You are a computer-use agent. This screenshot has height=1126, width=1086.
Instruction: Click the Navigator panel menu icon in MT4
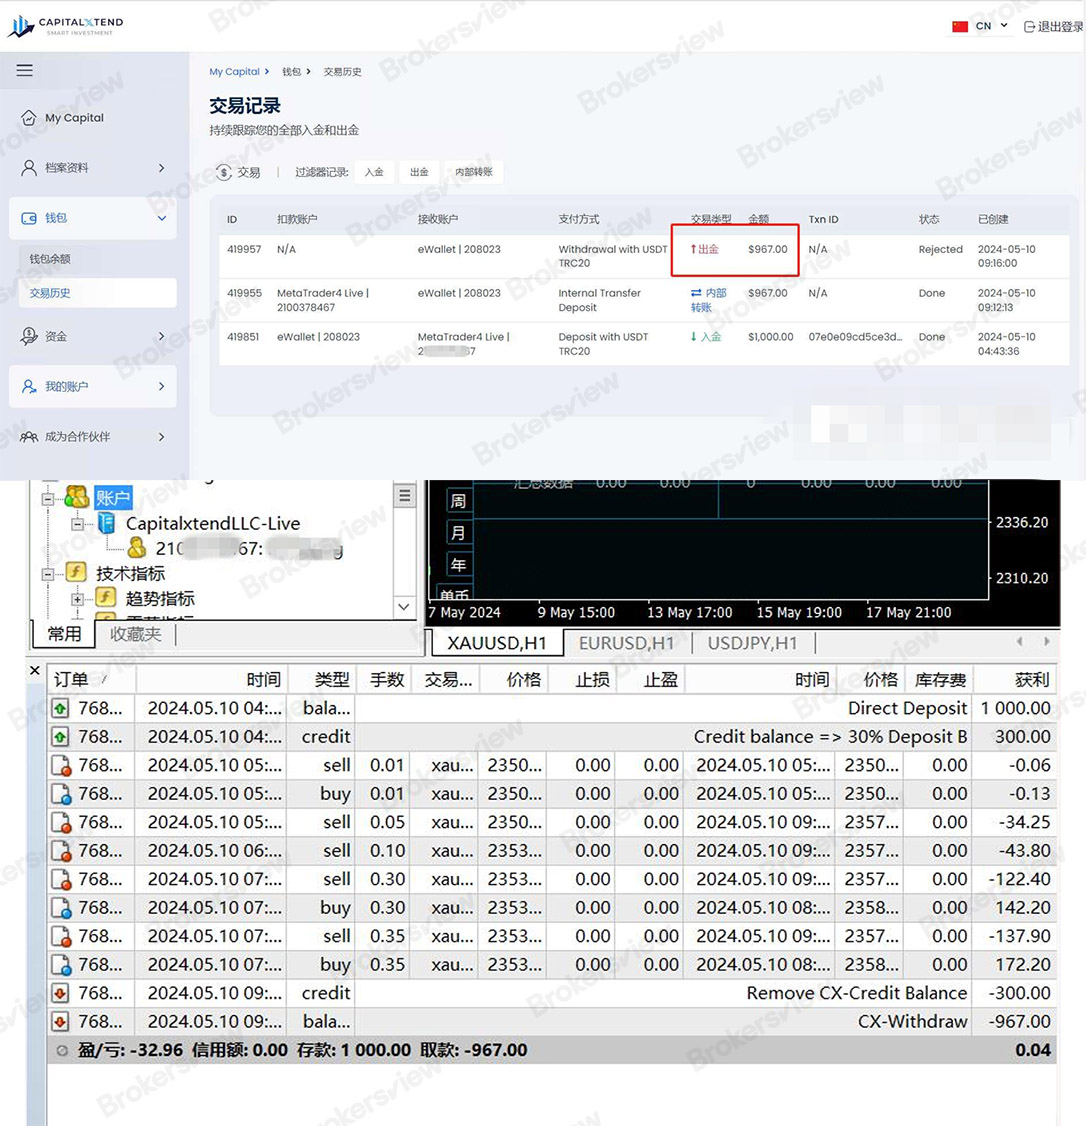pyautogui.click(x=404, y=495)
